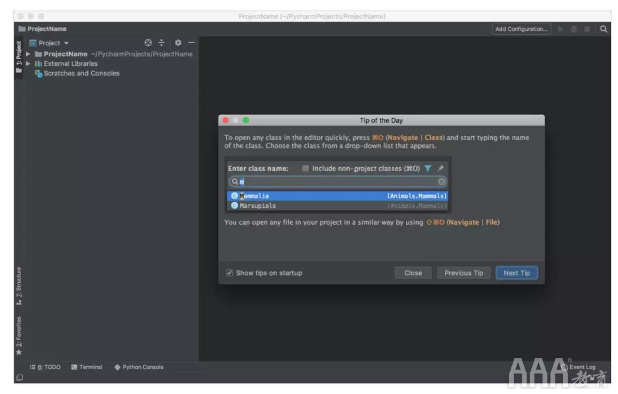
Task: Click the Close button in Tip of the Day
Action: [x=413, y=273]
